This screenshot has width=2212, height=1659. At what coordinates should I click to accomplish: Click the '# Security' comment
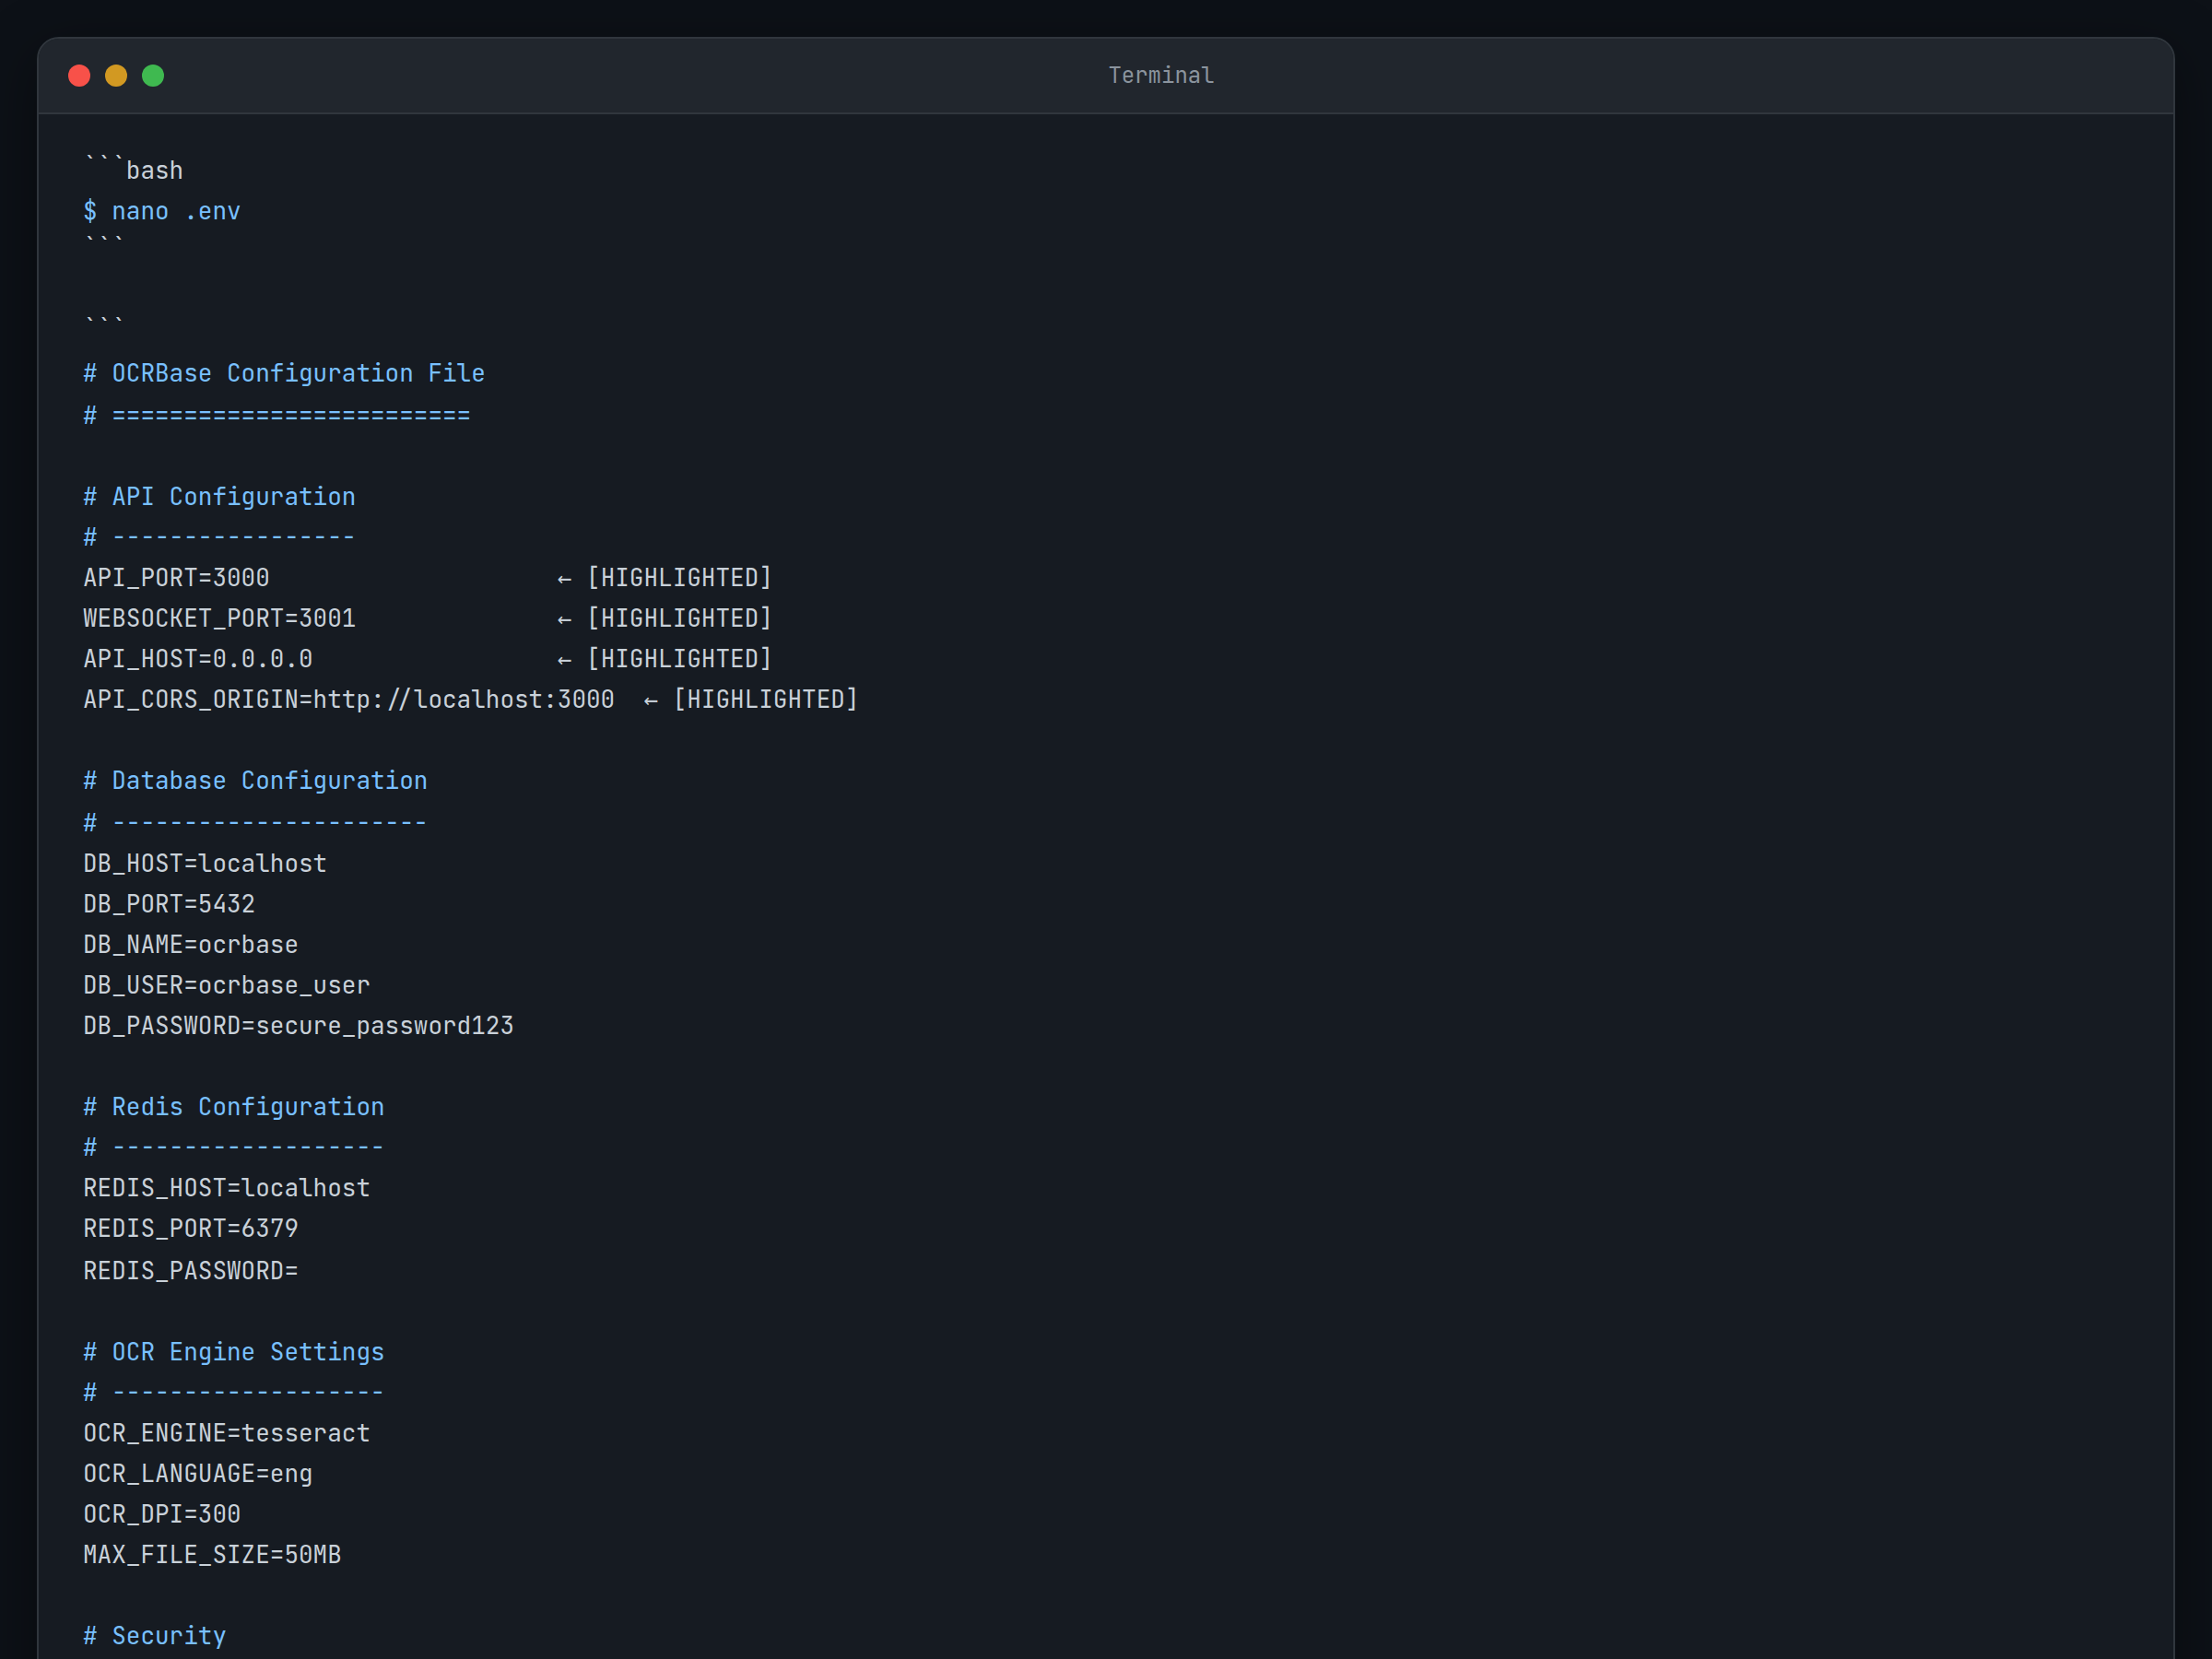(x=155, y=1636)
